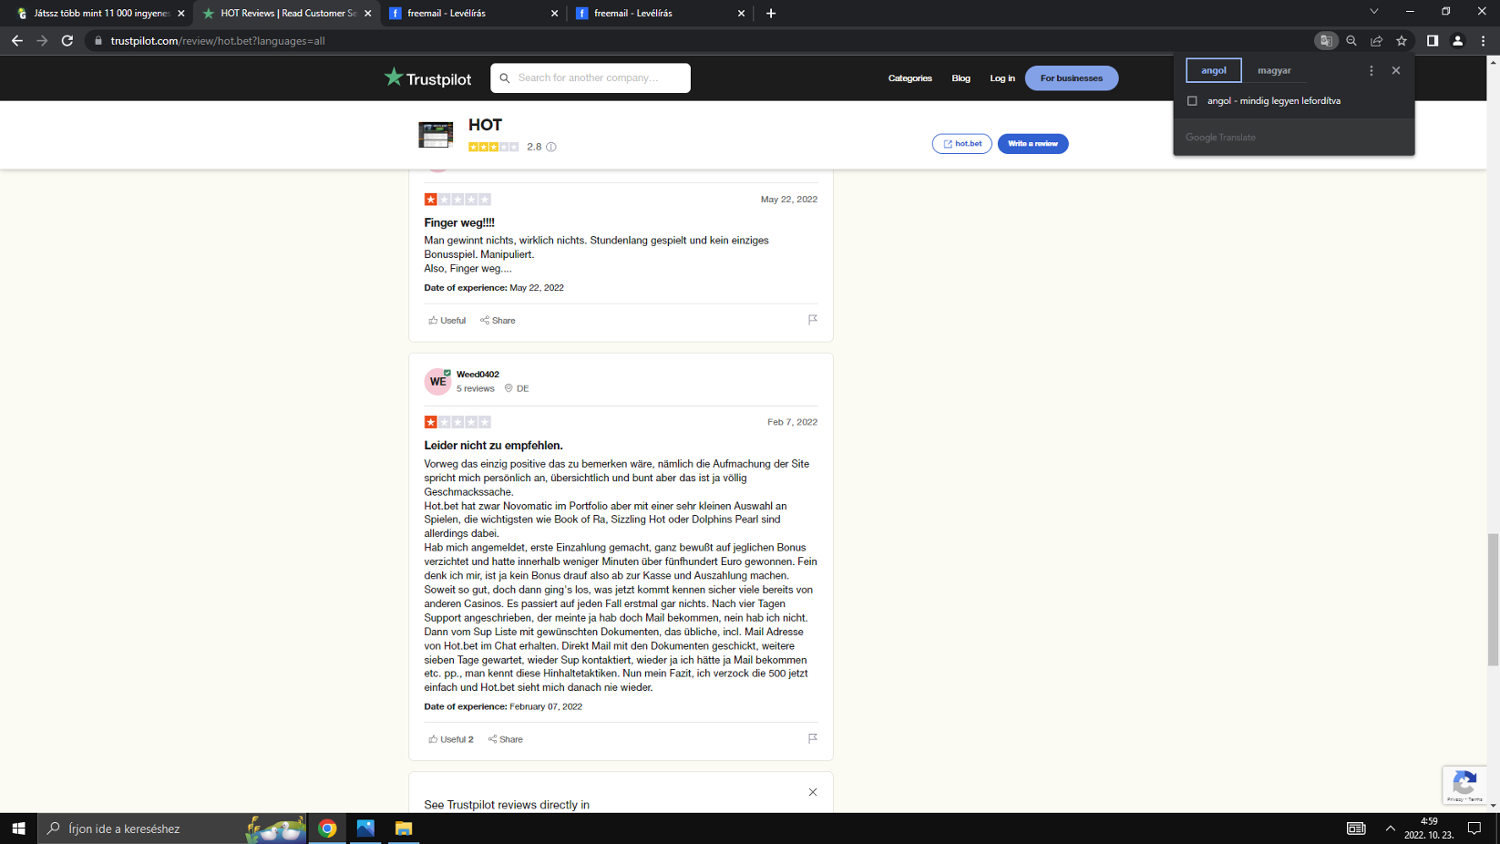Screen dimensions: 1500x844
Task: Click the 'Log in' link
Action: pyautogui.click(x=1002, y=78)
